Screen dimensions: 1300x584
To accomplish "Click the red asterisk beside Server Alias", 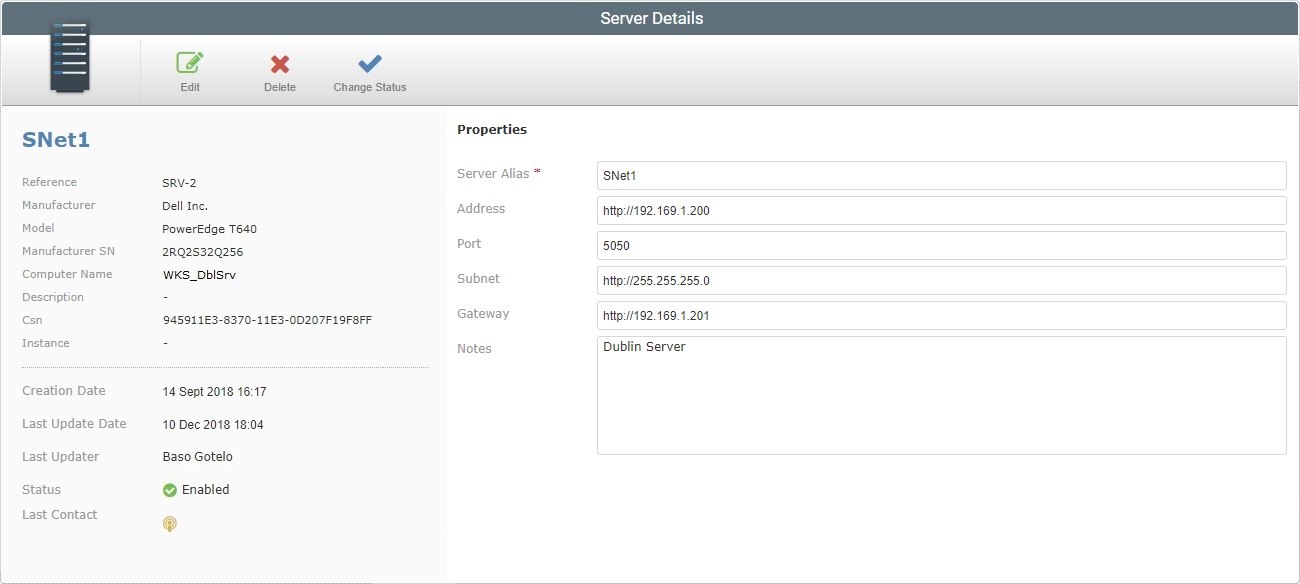I will pos(536,170).
